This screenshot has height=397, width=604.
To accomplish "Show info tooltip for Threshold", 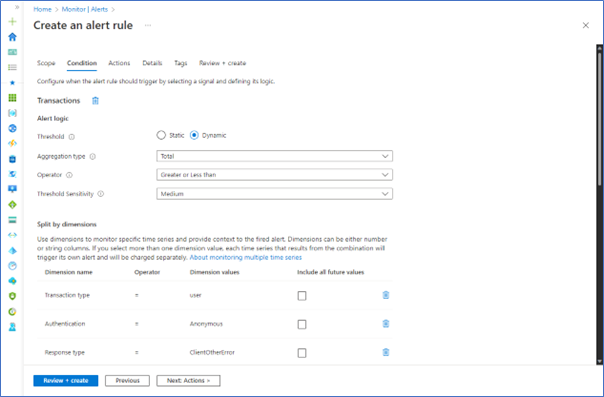I will (72, 137).
